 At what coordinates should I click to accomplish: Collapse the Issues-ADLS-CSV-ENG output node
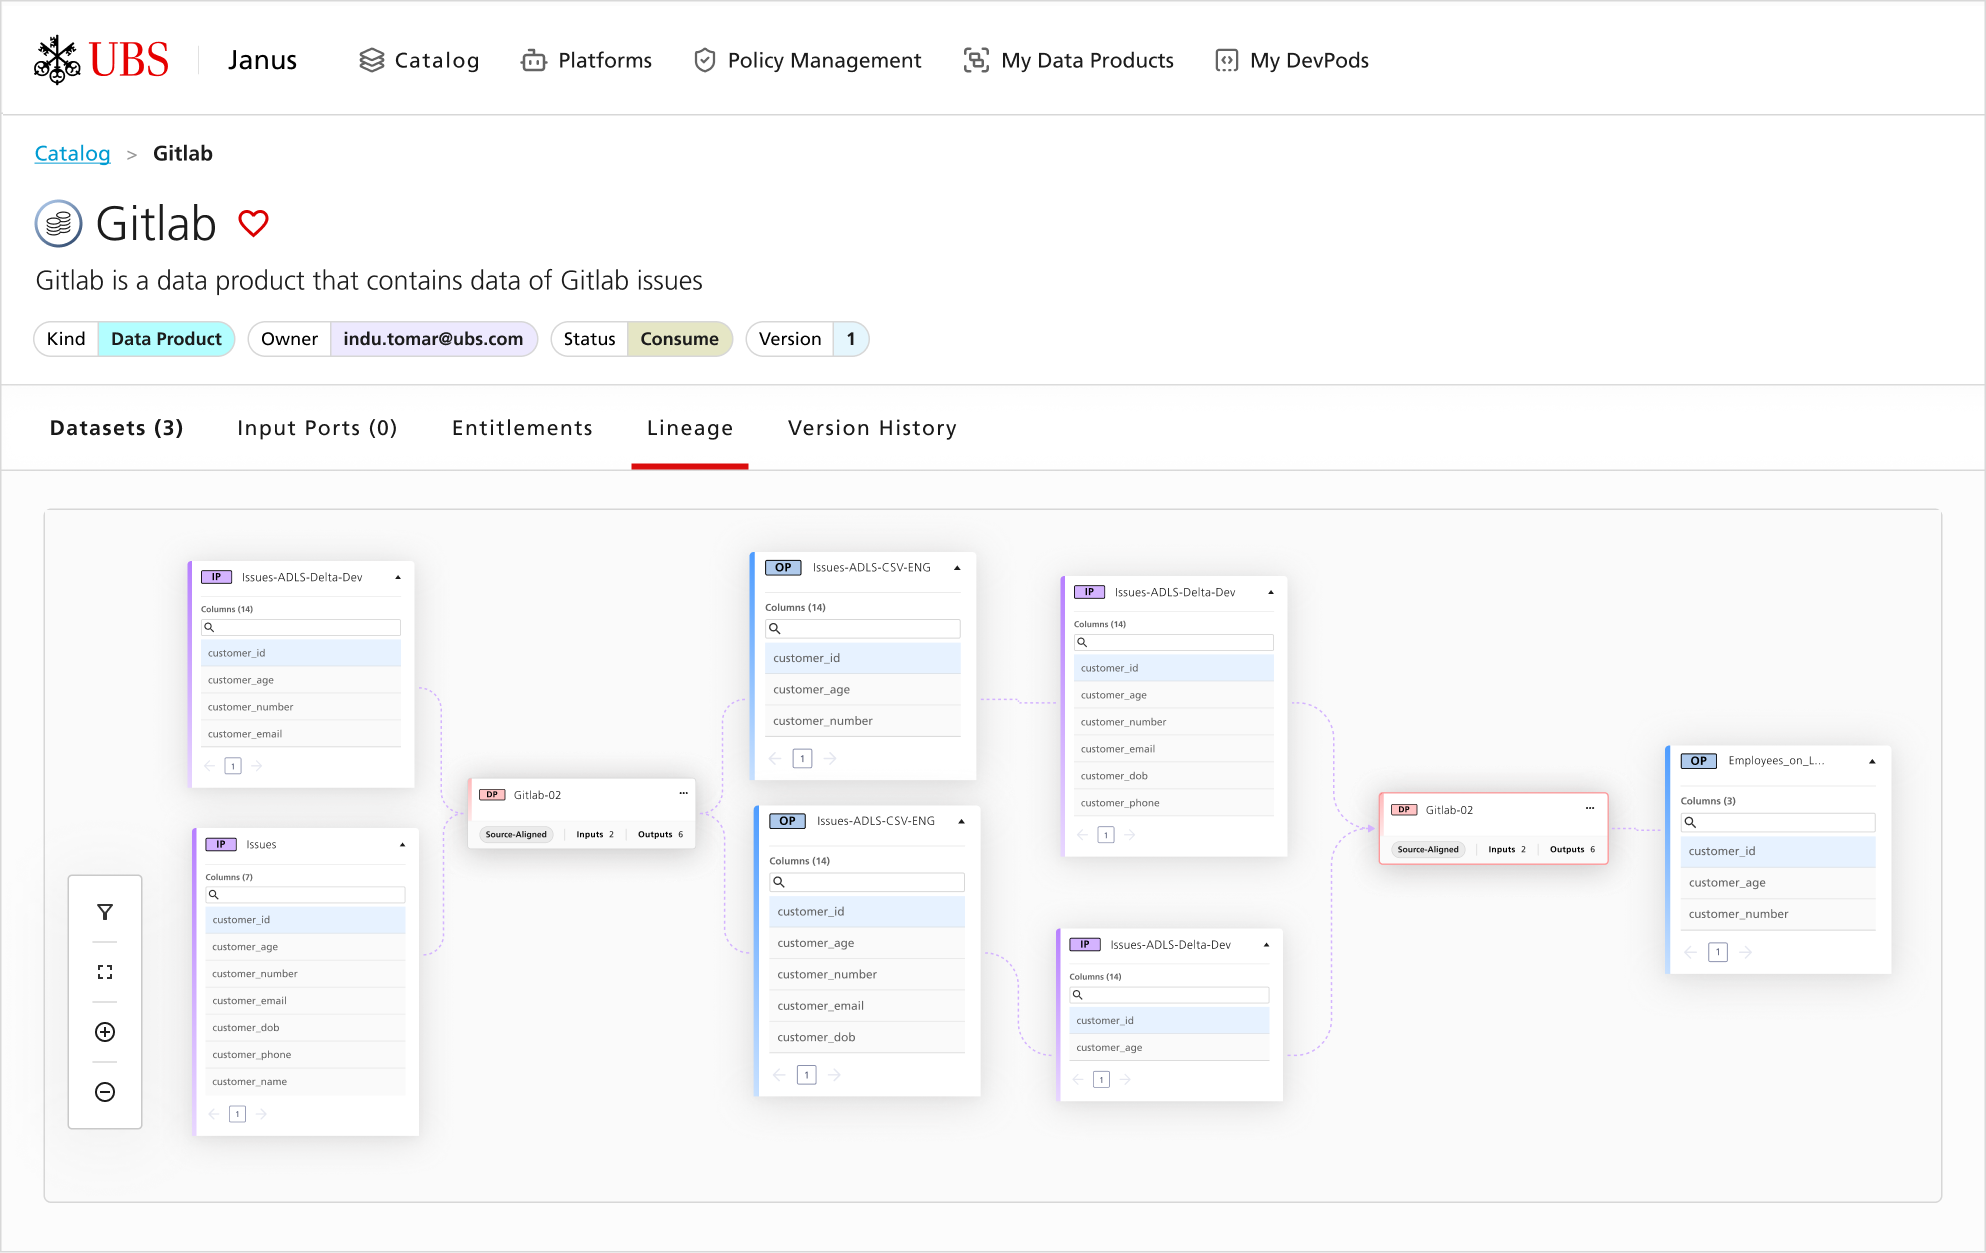click(958, 567)
